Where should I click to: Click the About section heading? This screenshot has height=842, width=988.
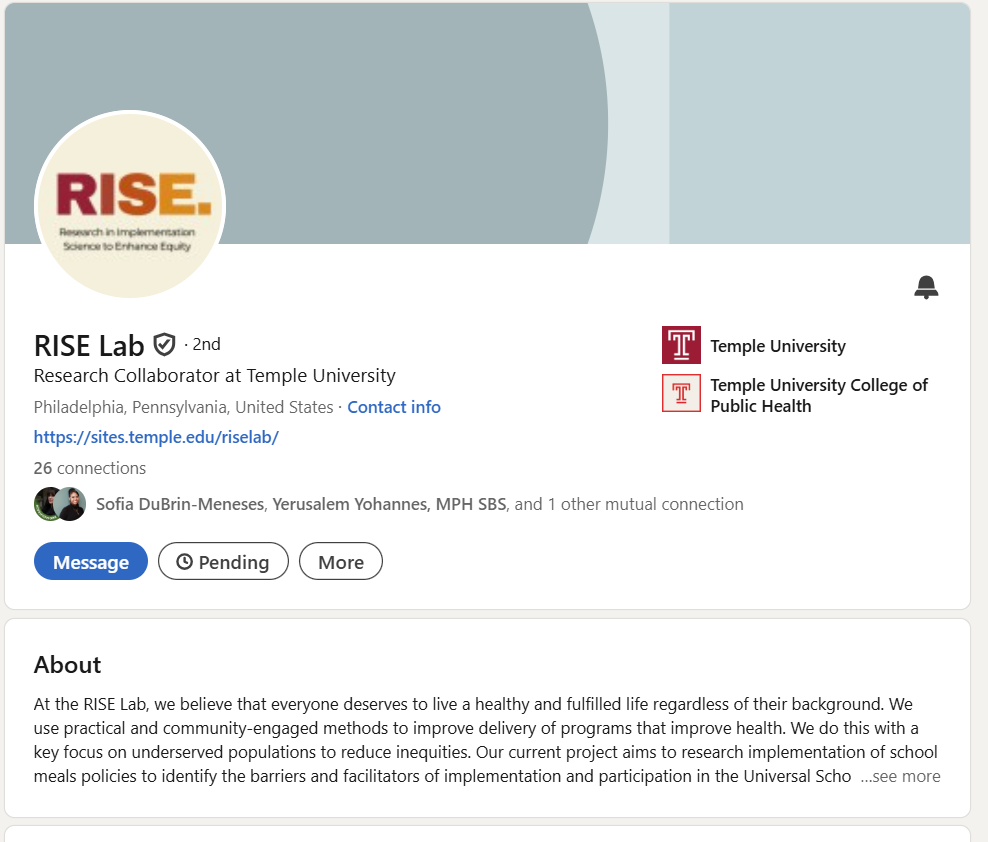point(67,665)
